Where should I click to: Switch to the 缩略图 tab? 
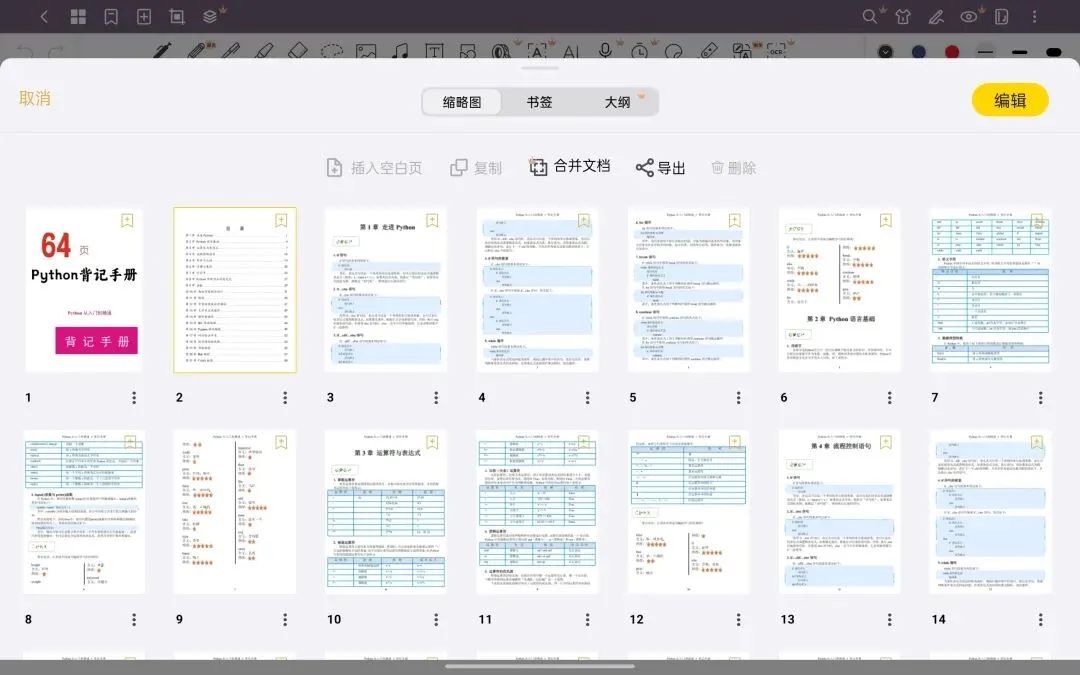click(x=461, y=102)
